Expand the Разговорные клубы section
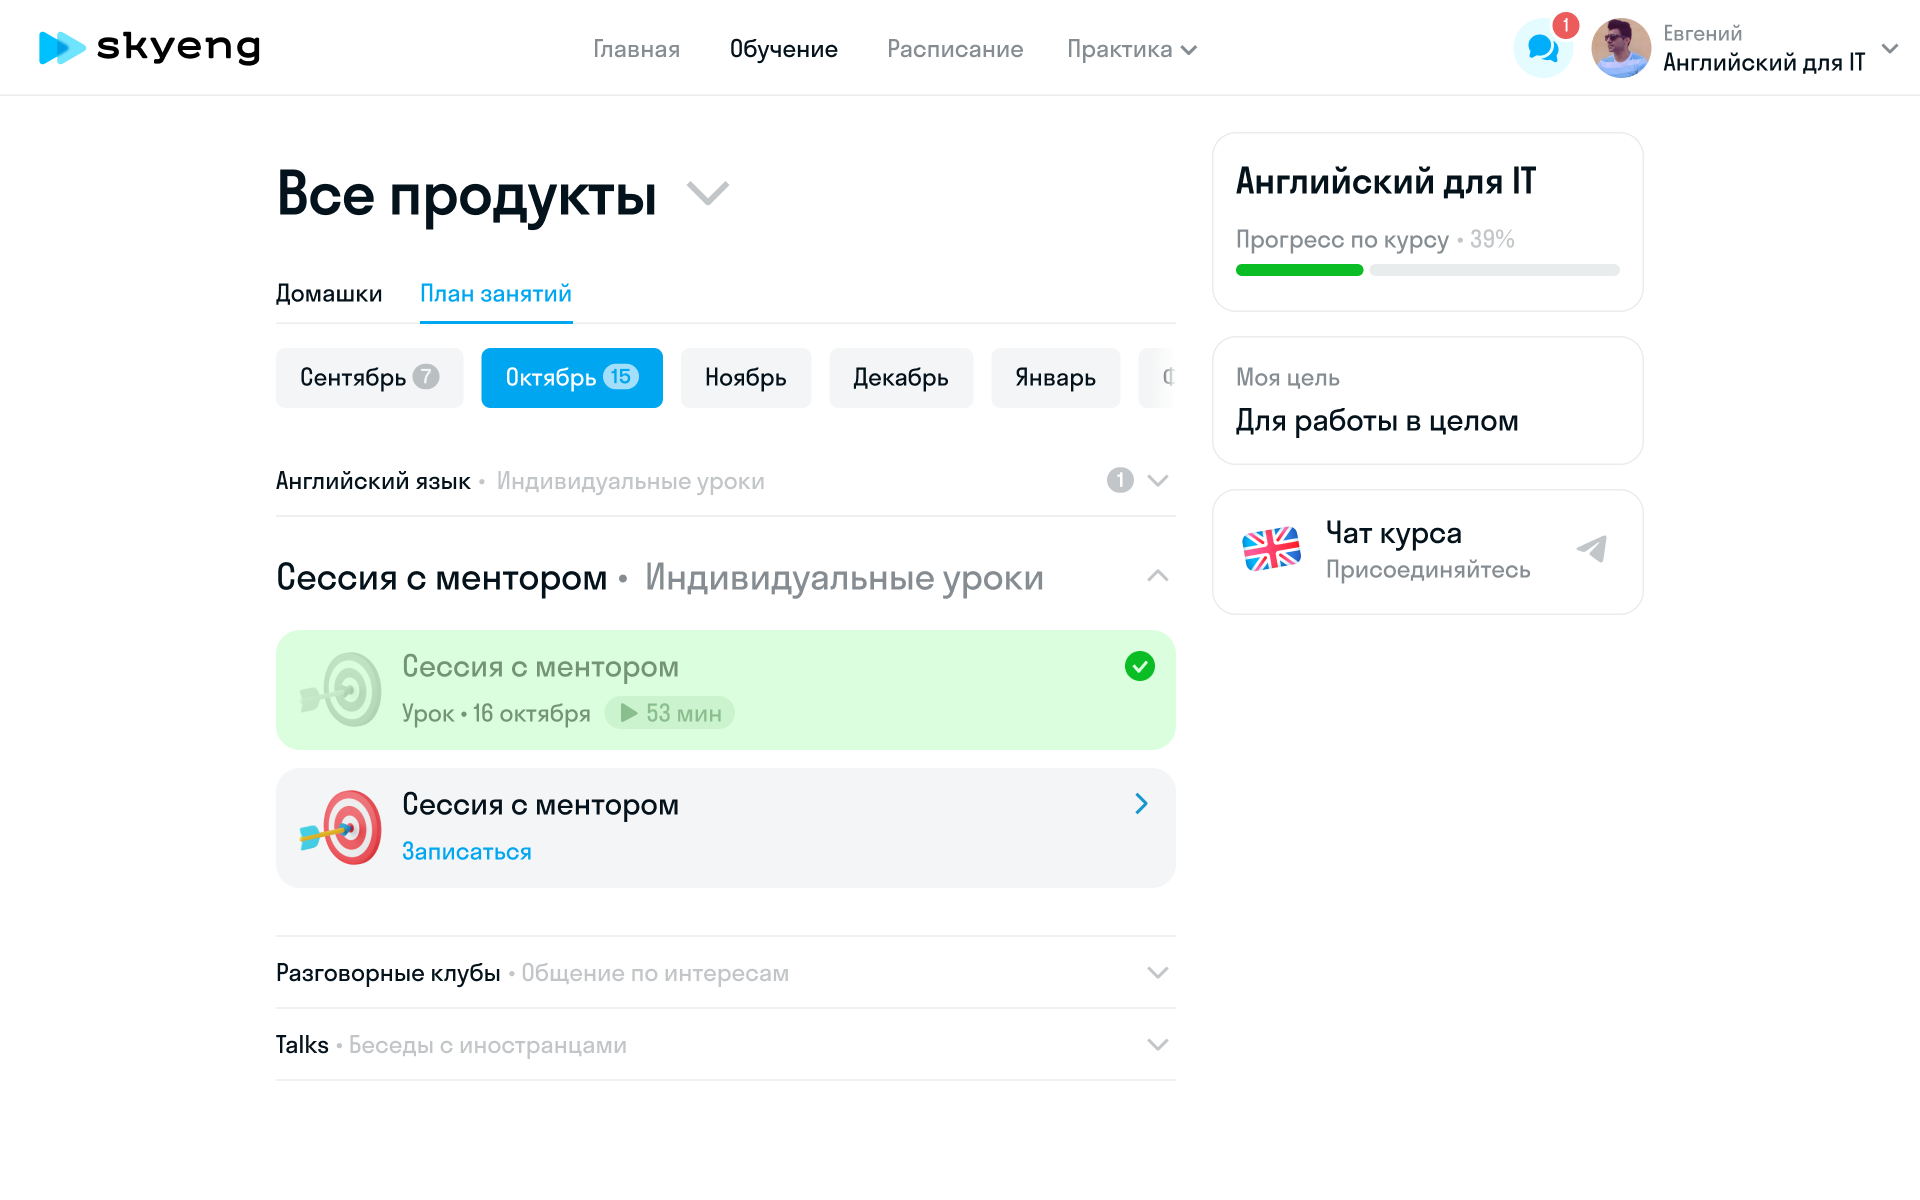This screenshot has height=1200, width=1920. 1157,971
